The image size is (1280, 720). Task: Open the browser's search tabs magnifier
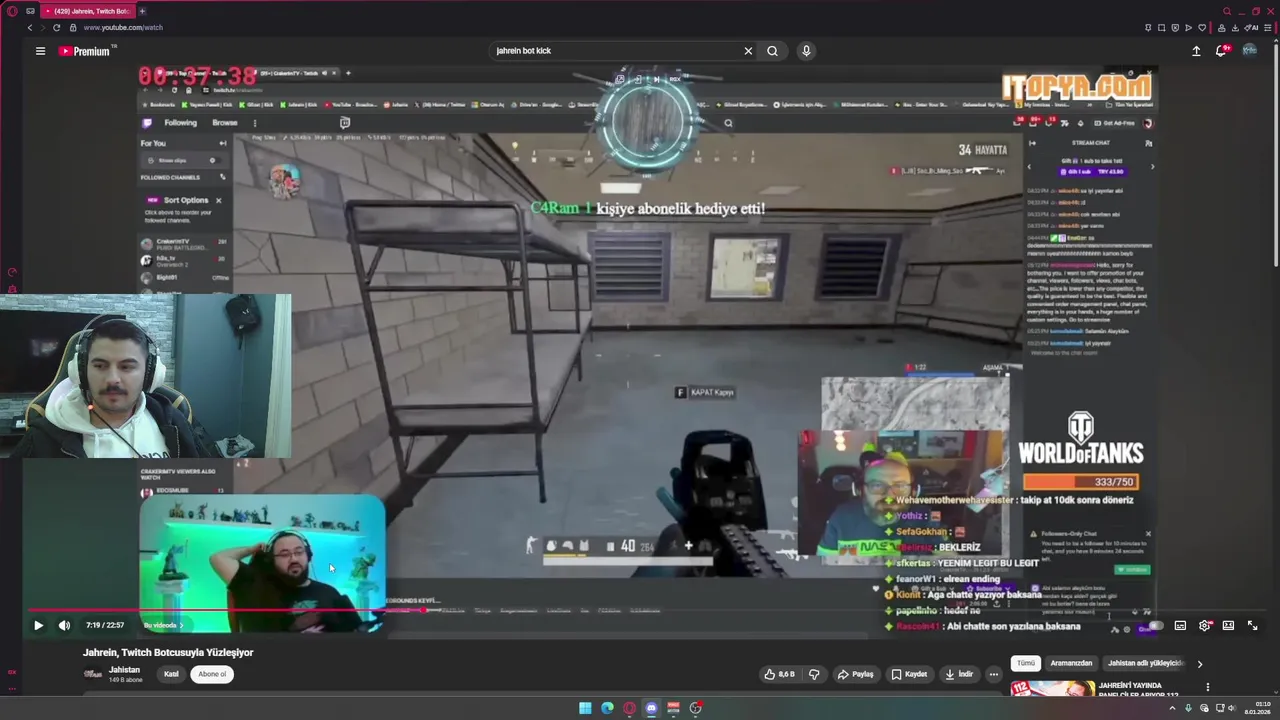(x=1227, y=11)
